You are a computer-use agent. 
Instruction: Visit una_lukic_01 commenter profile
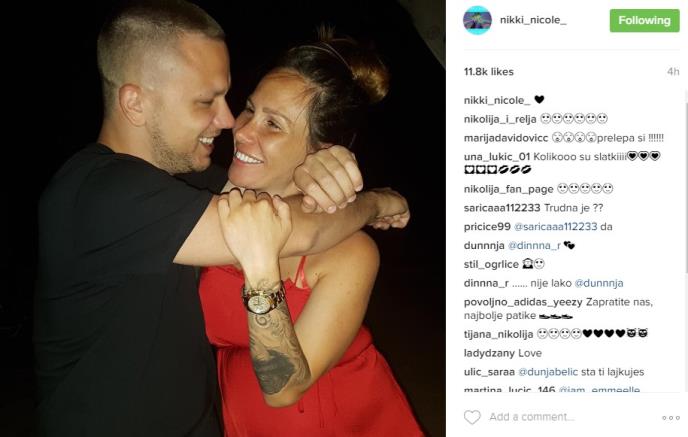[x=497, y=157]
